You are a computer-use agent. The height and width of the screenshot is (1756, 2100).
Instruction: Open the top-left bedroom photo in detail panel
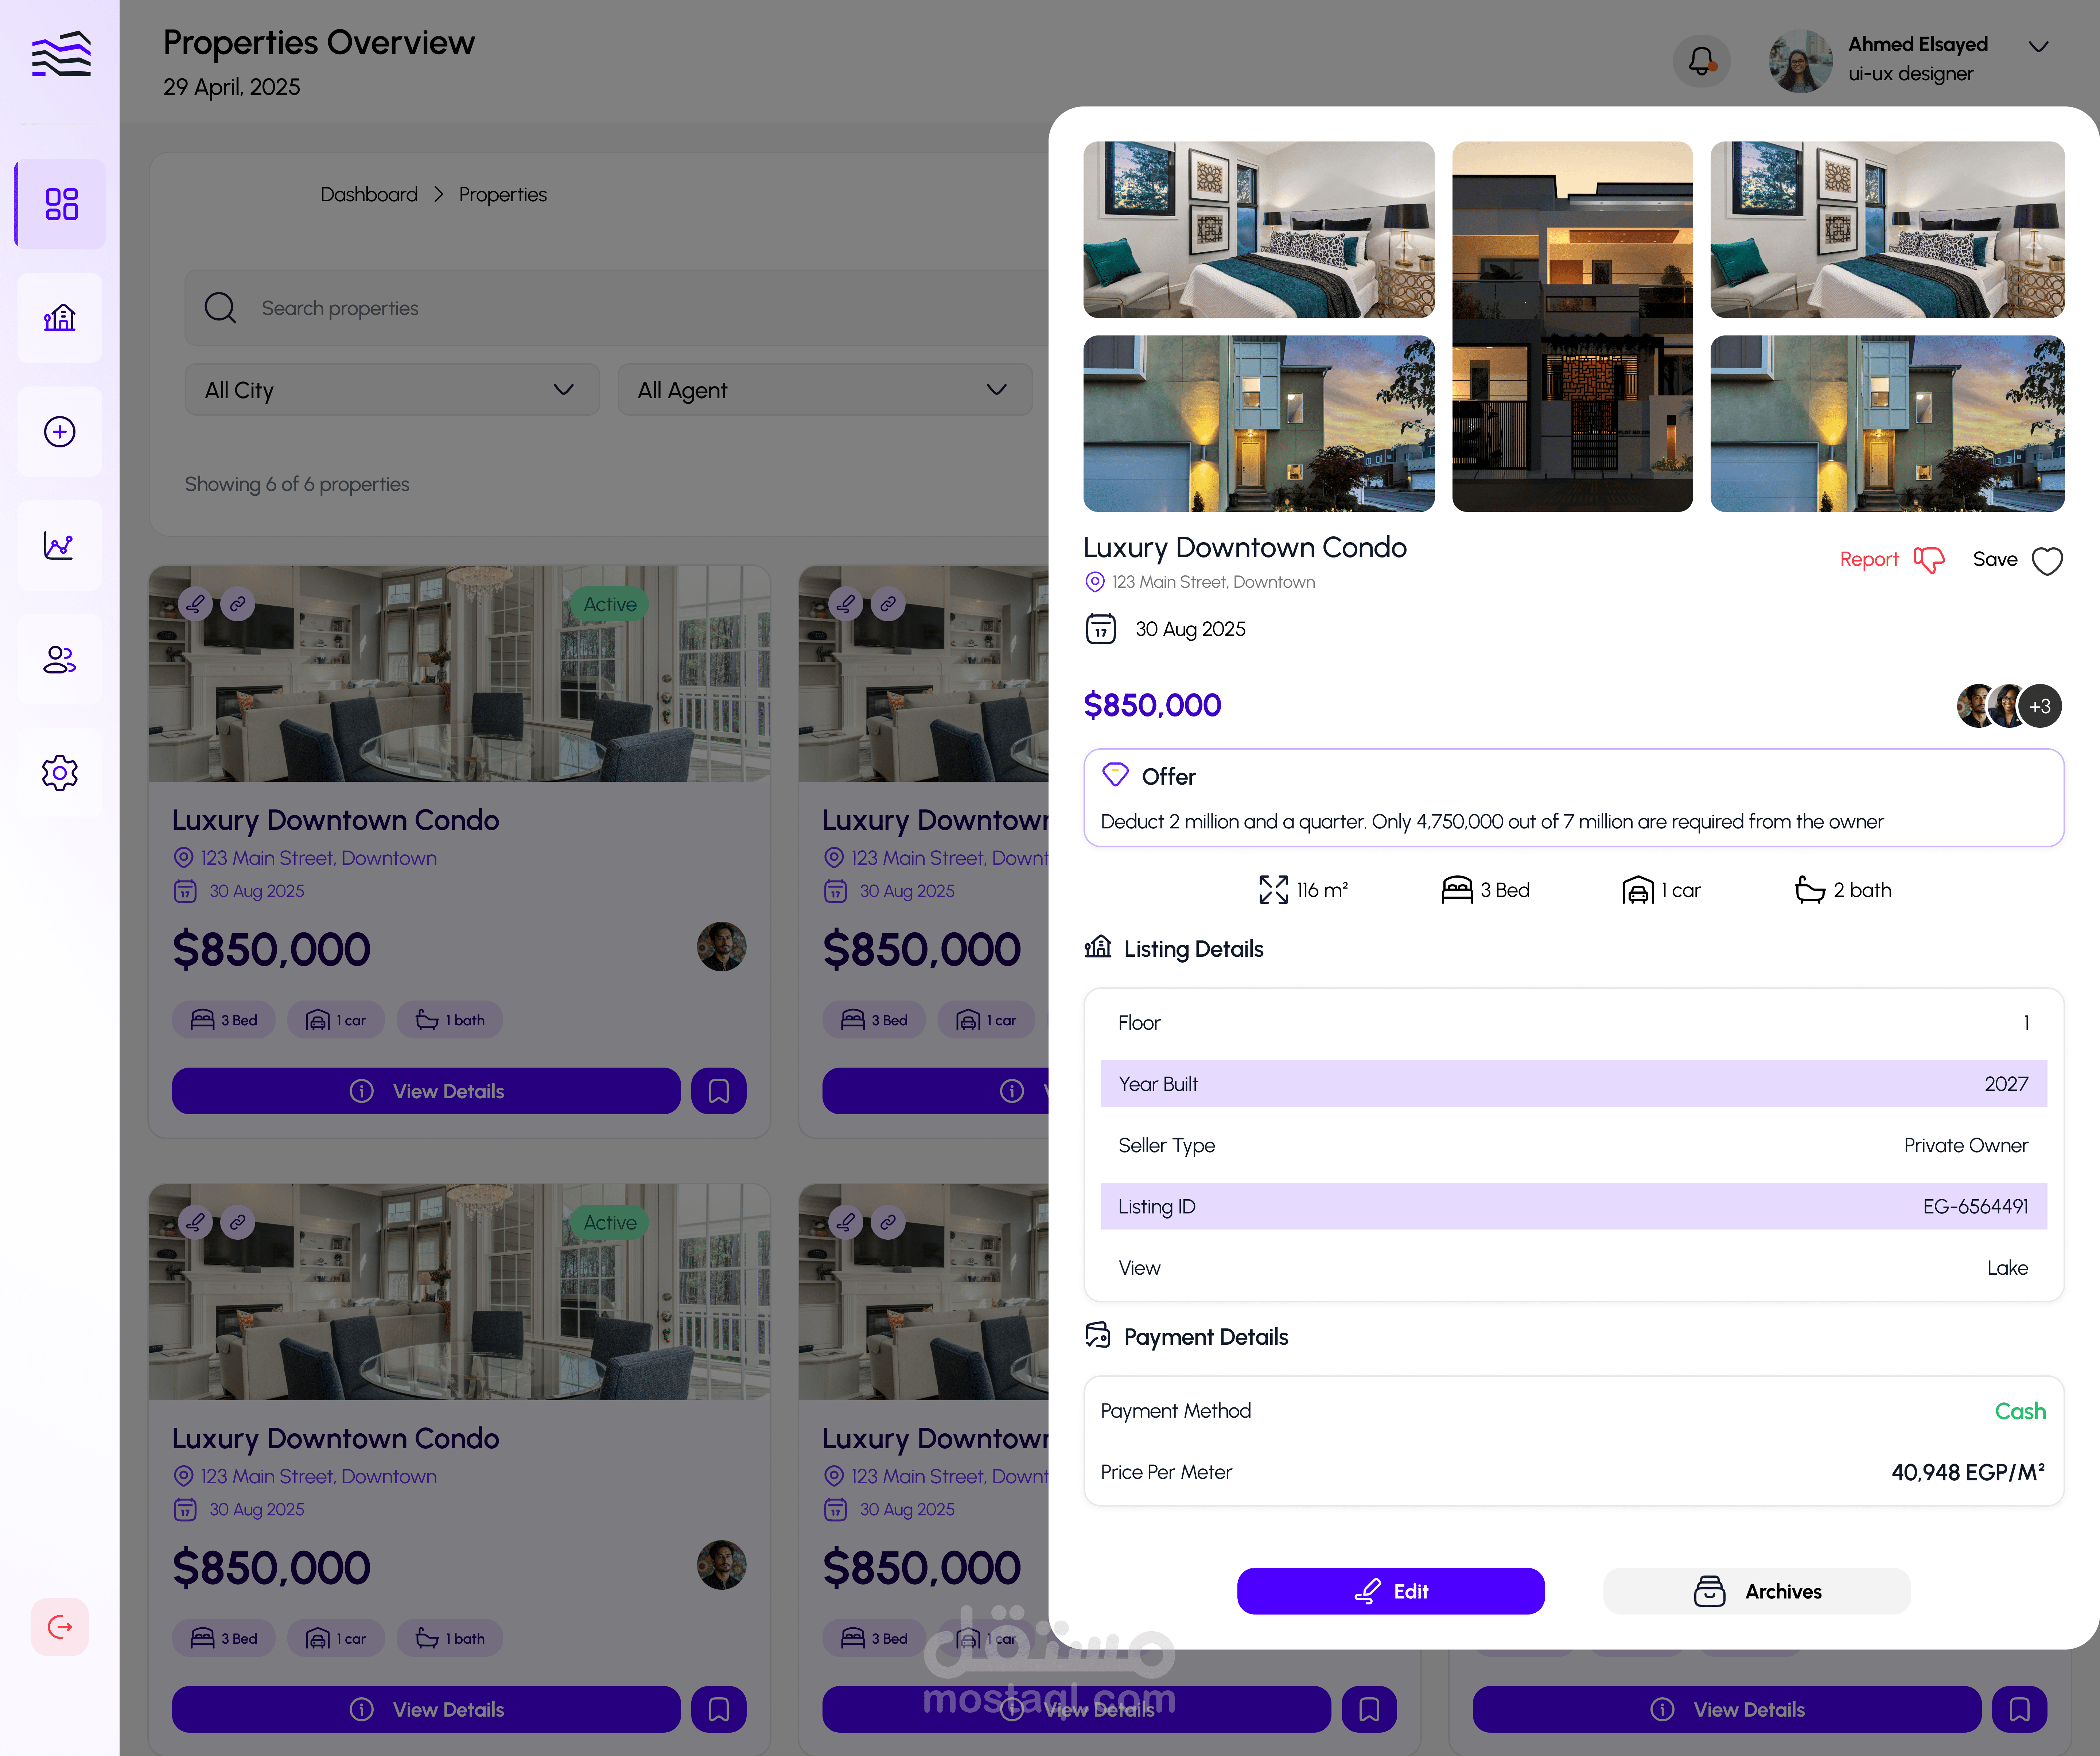[1259, 230]
